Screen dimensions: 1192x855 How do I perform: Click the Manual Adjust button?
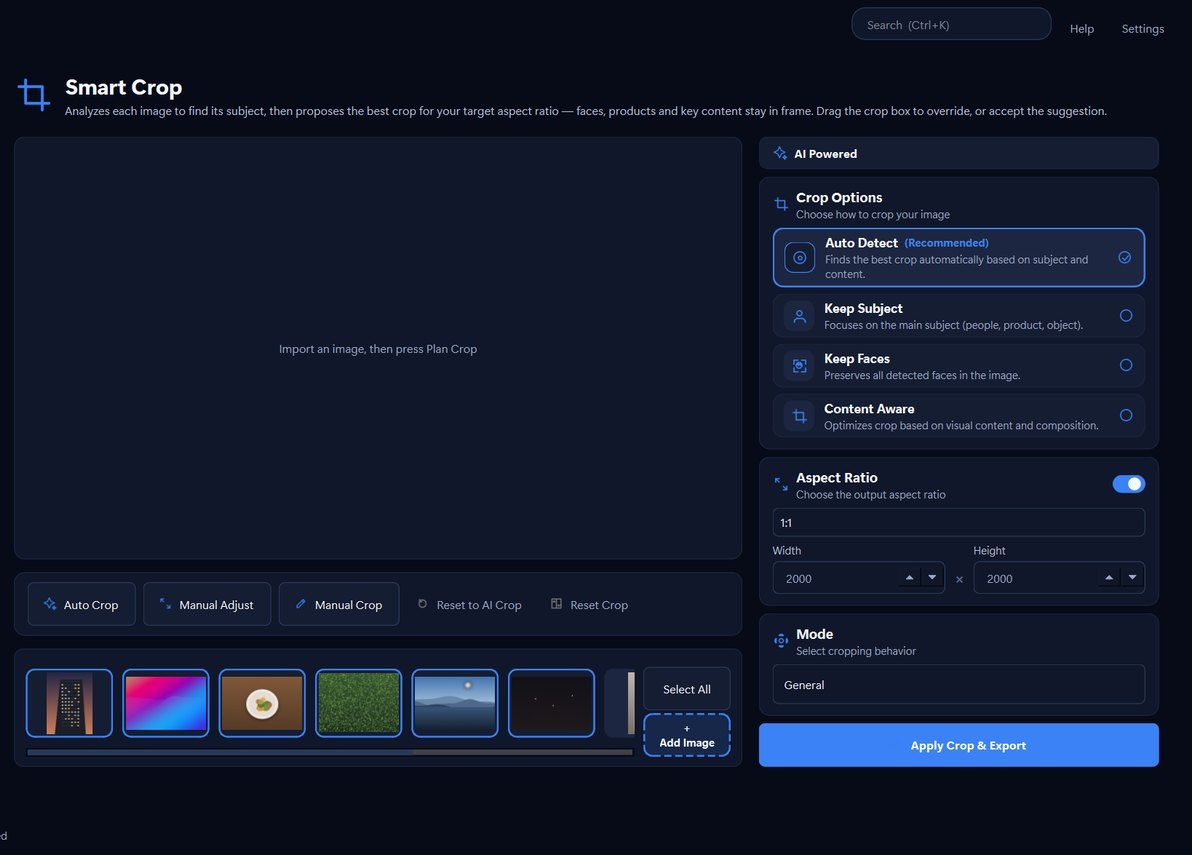[207, 604]
